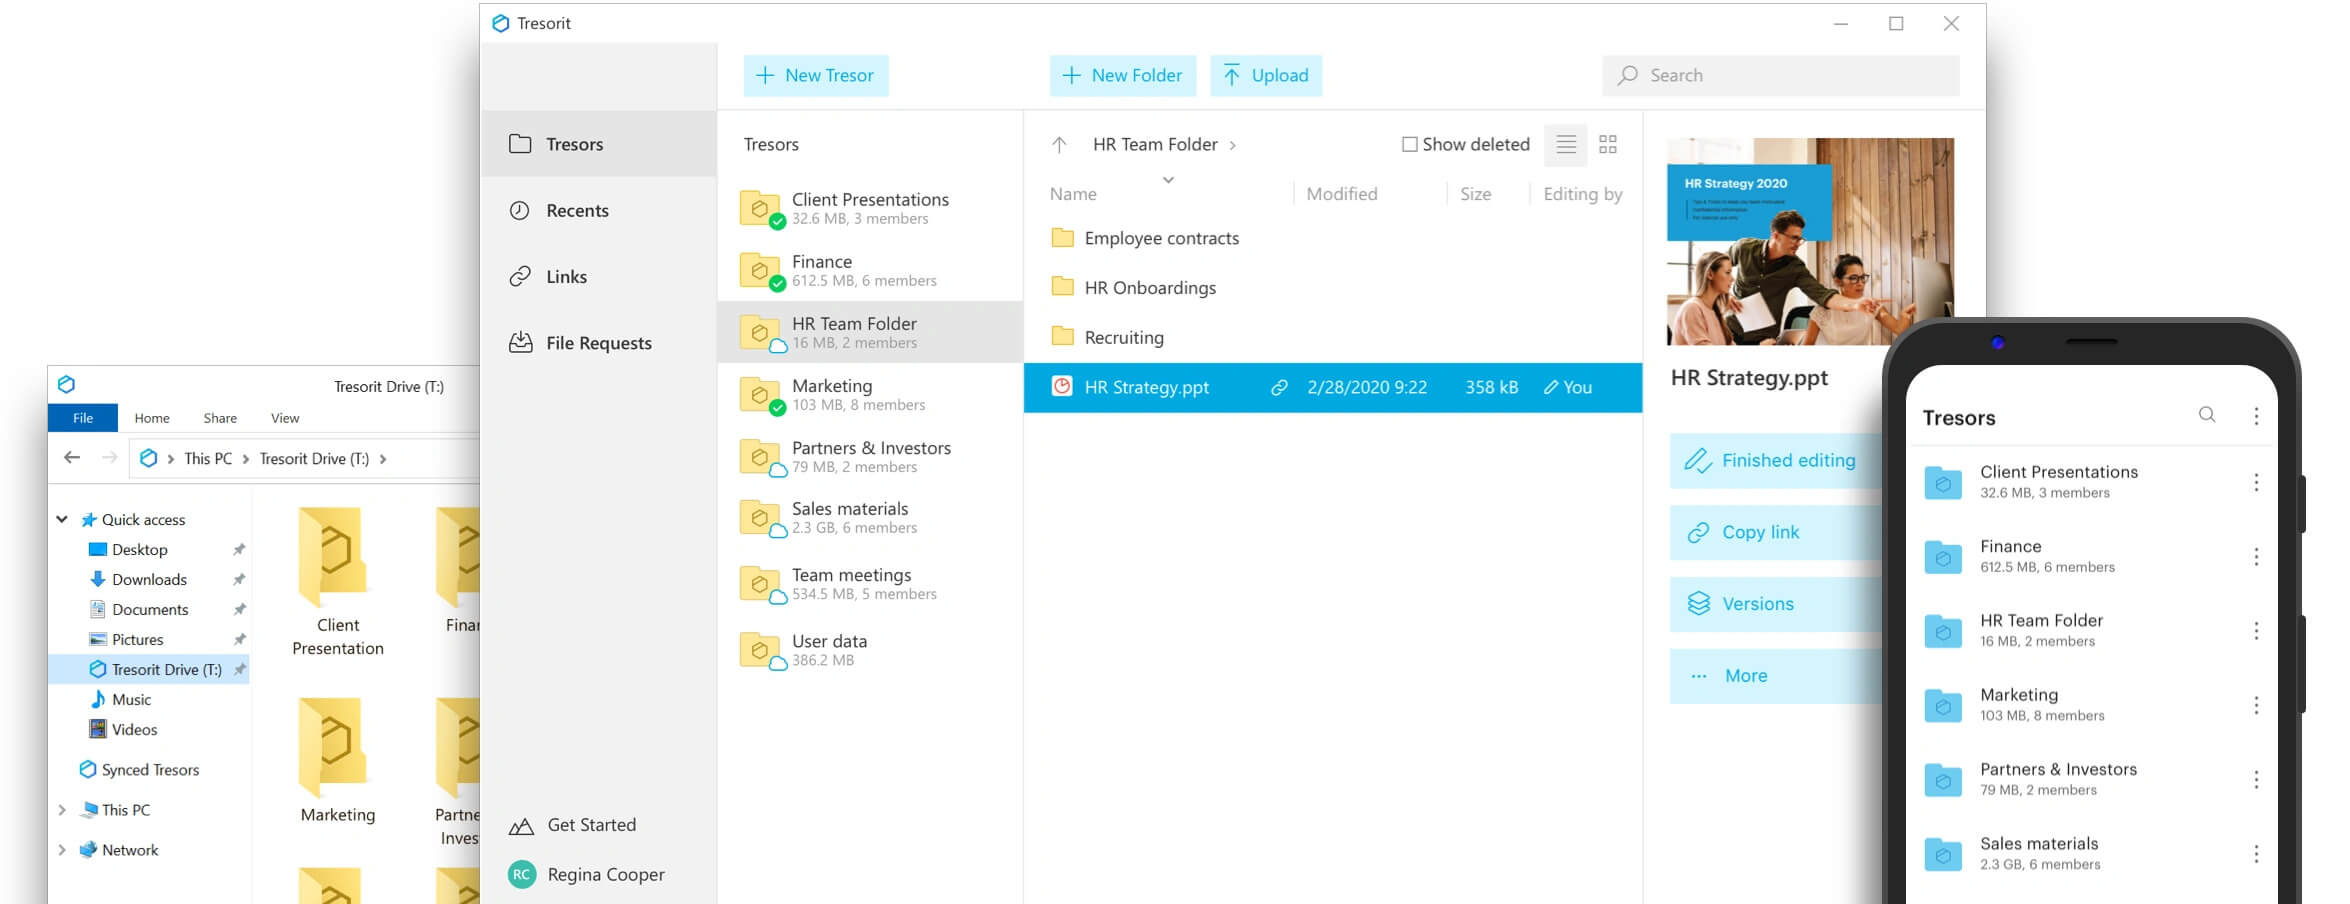Create a New Tresor

(816, 76)
